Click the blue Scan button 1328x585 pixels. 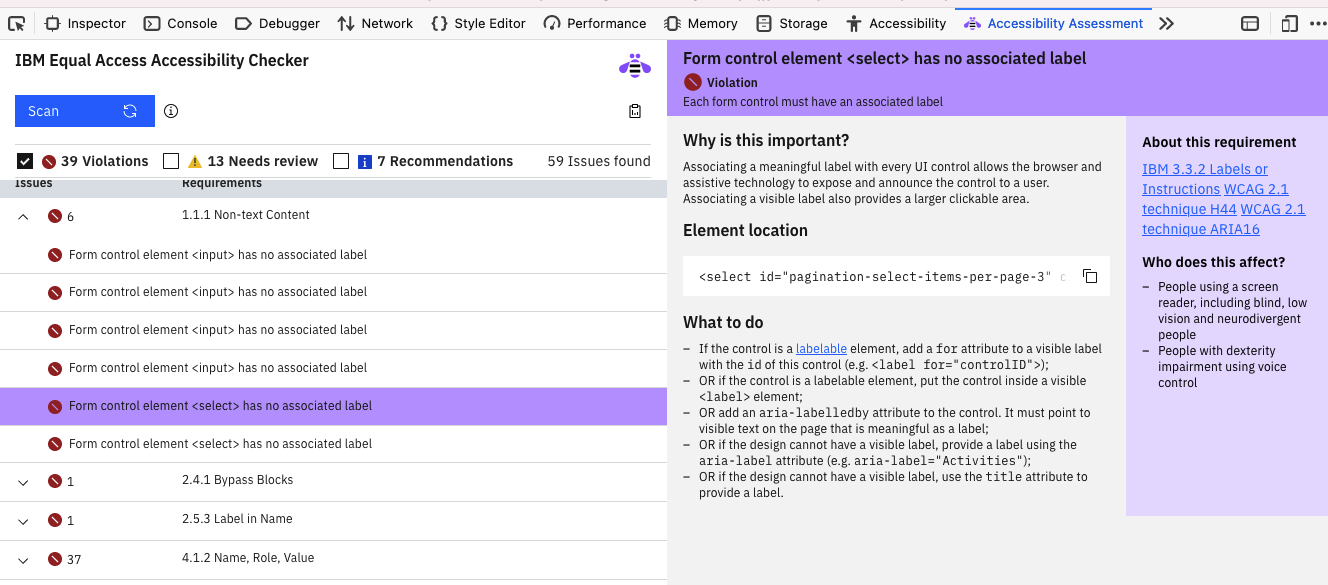pos(85,111)
